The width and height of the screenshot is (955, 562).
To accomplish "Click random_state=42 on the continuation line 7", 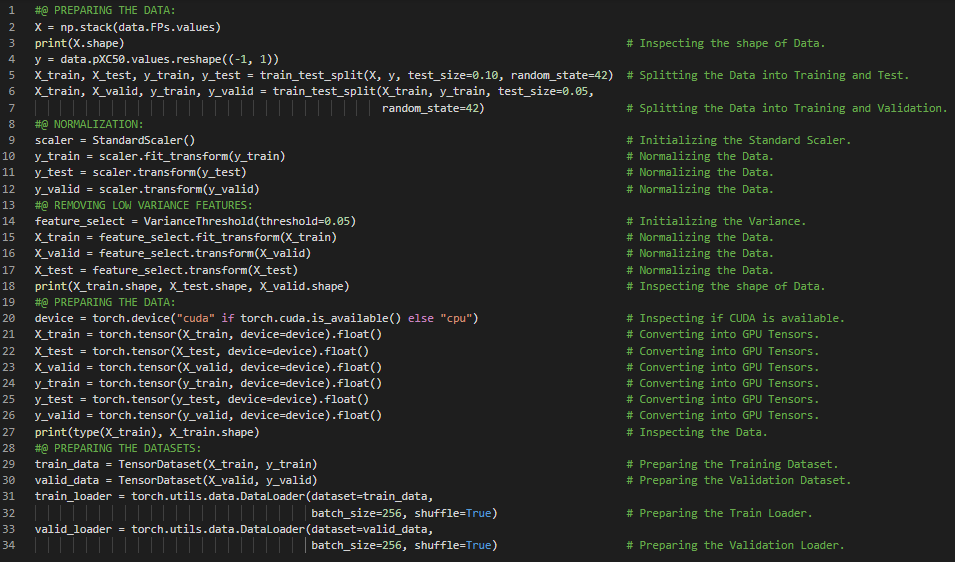I will pyautogui.click(x=433, y=108).
